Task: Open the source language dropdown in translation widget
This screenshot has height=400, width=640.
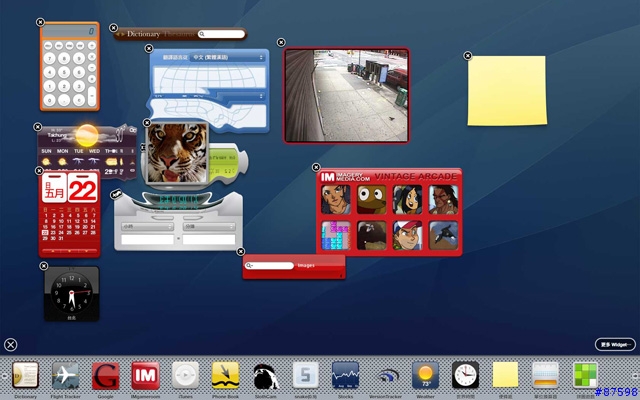Action: point(228,58)
